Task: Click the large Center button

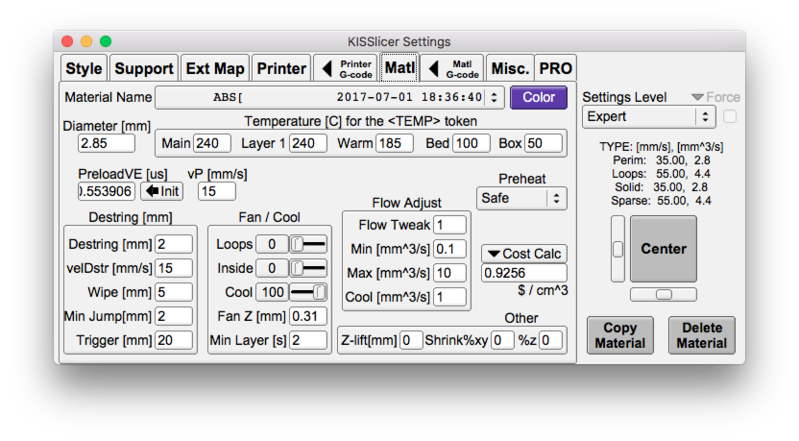Action: pyautogui.click(x=663, y=249)
